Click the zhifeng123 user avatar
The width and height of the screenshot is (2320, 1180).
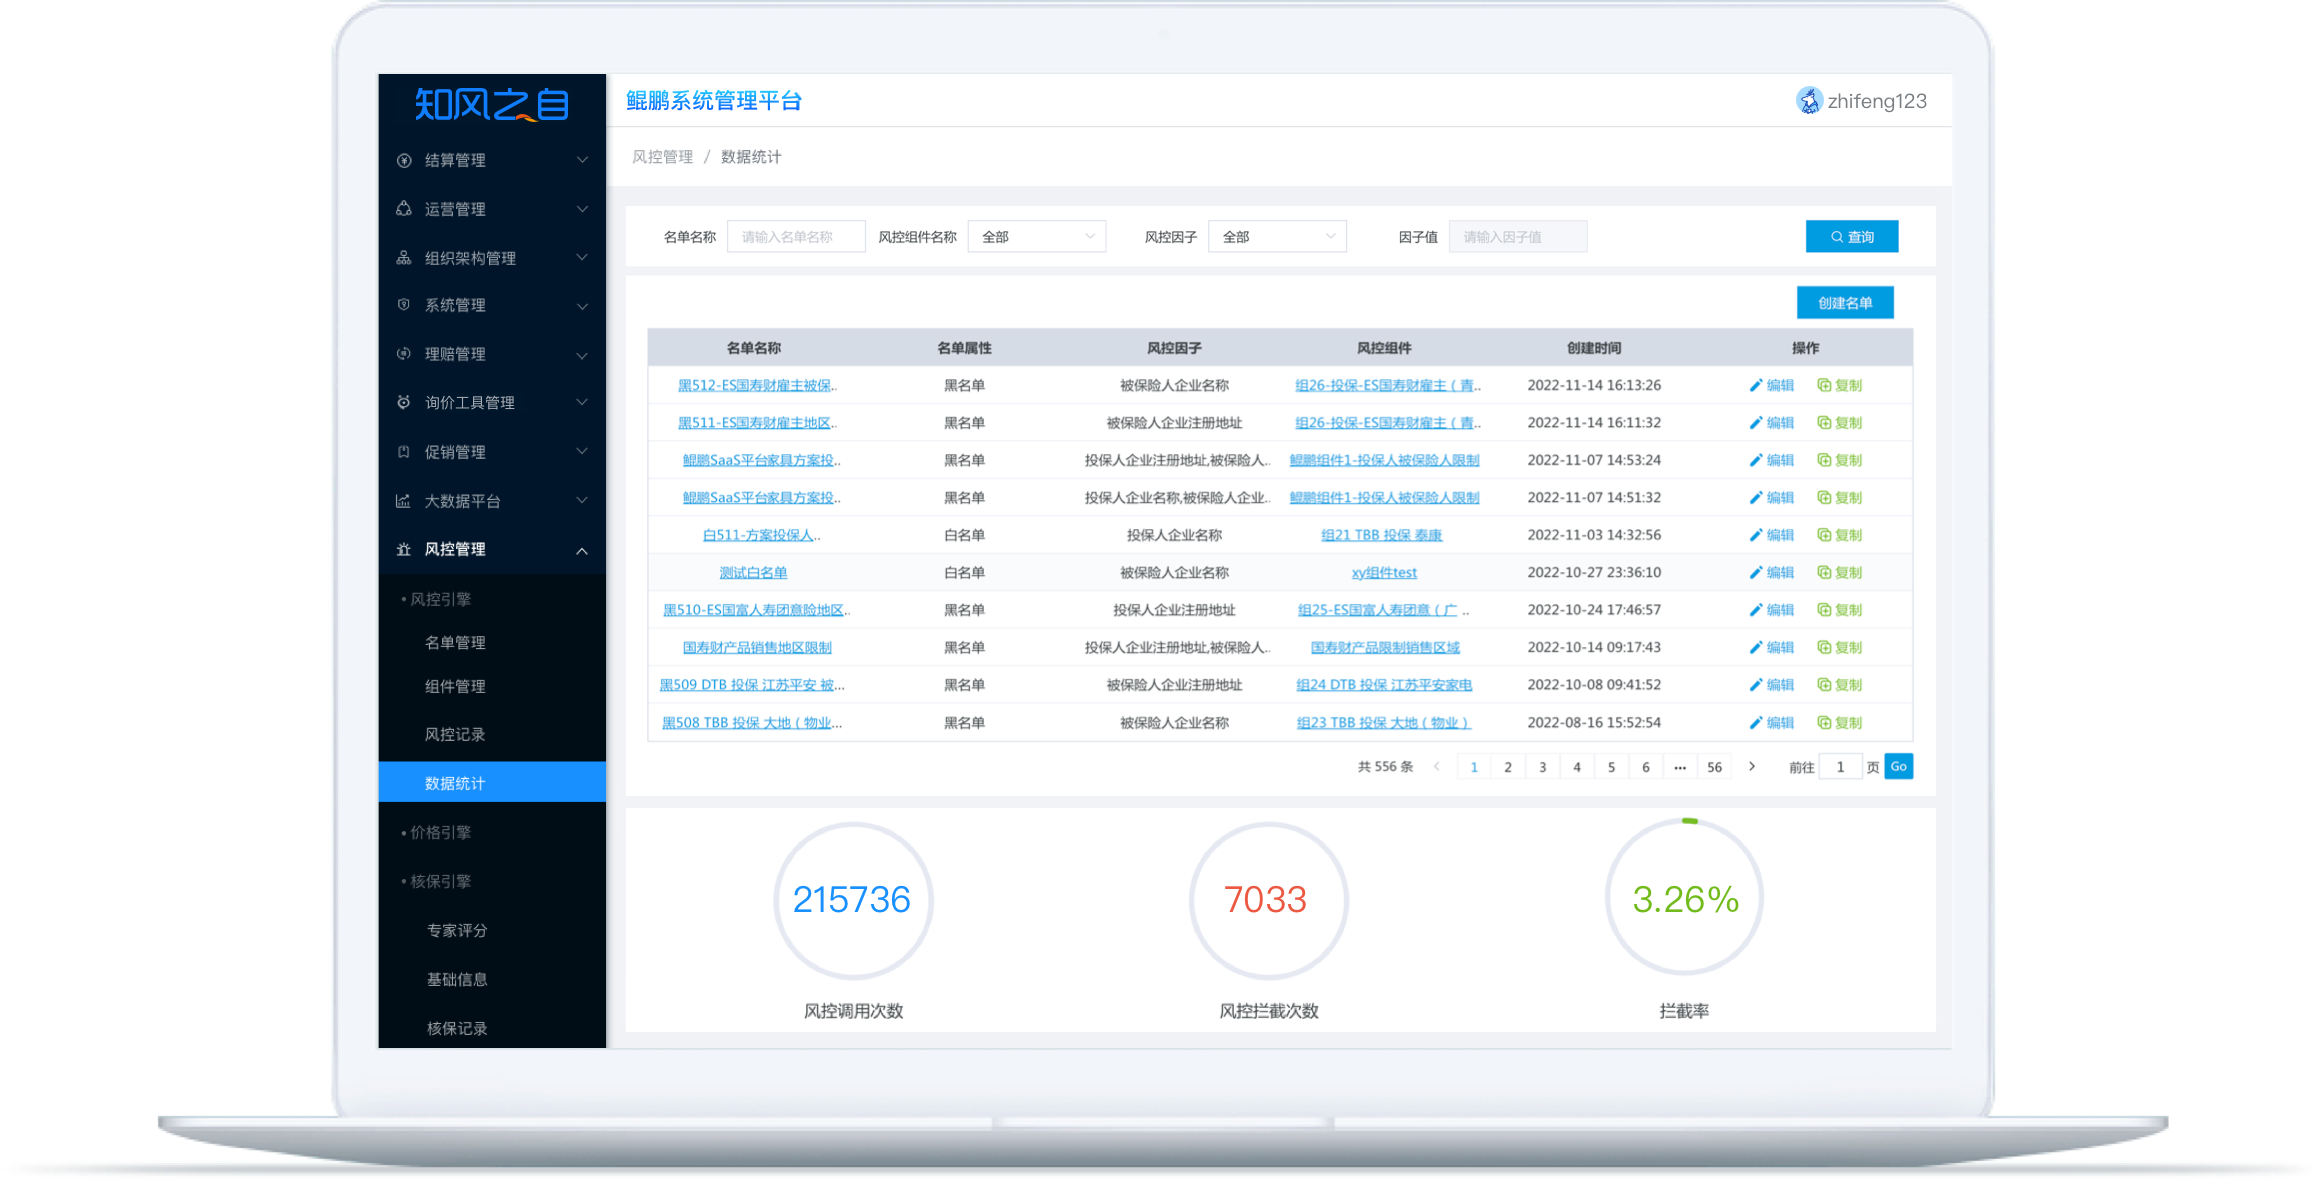click(x=1809, y=101)
